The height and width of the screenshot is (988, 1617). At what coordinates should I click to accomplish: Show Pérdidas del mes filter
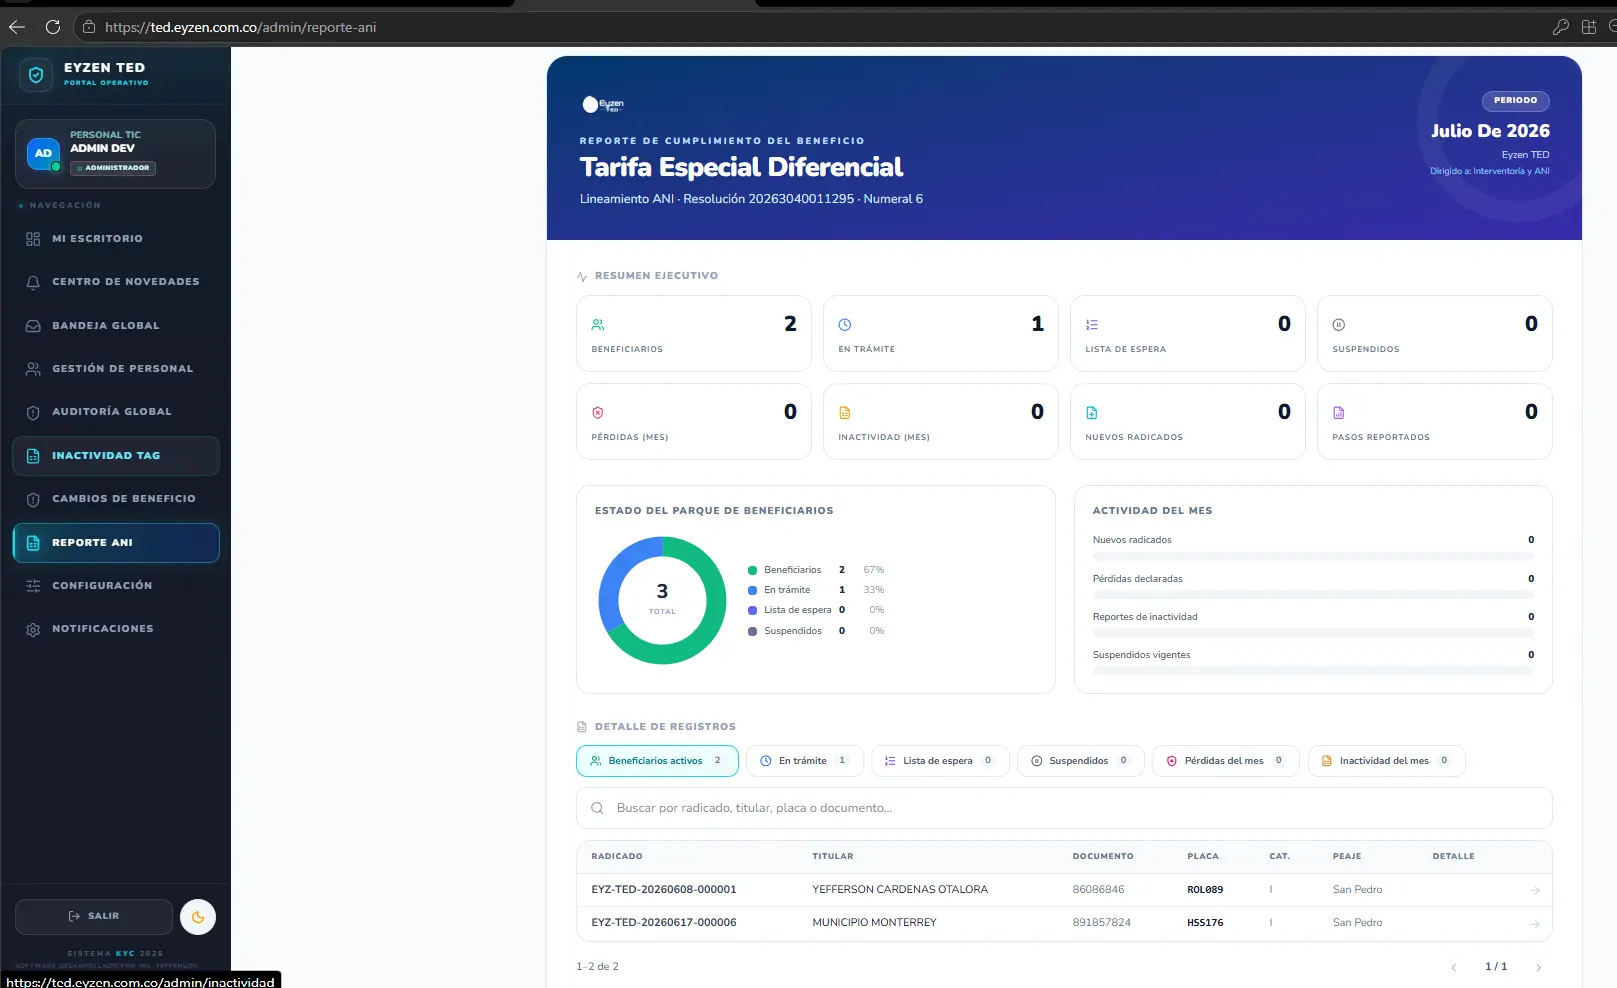[1225, 761]
